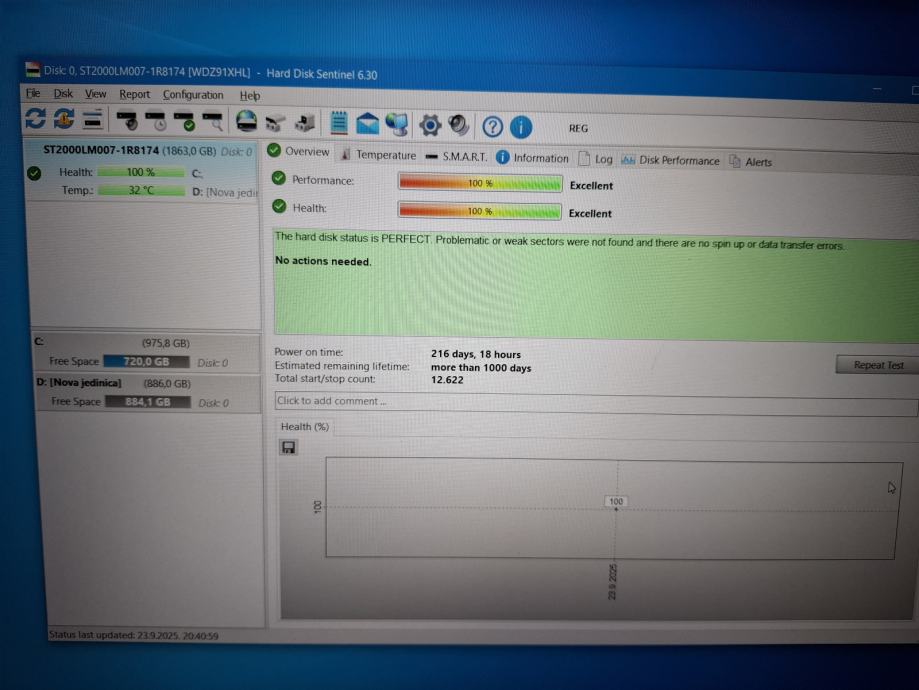Switch to the Temperature tab
Viewport: 919px width, 690px height.
[x=378, y=155]
